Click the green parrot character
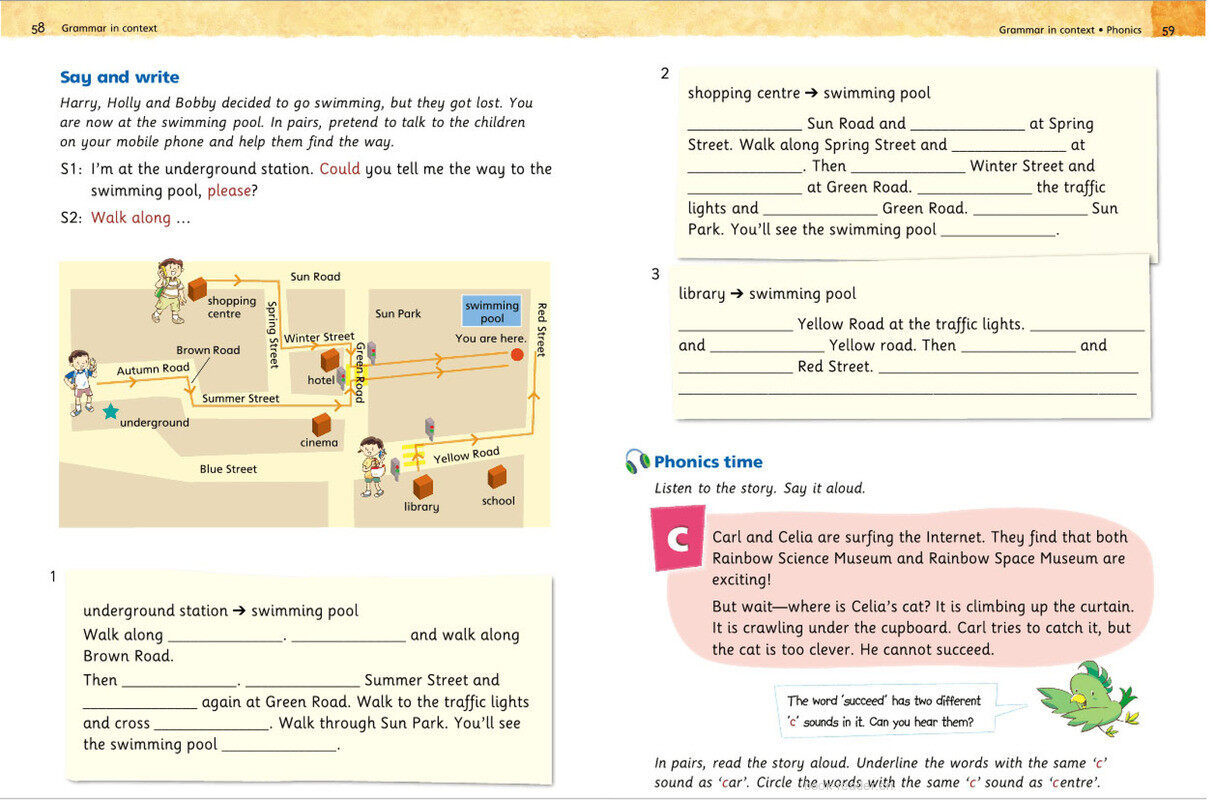This screenshot has width=1214, height=800. click(1085, 695)
